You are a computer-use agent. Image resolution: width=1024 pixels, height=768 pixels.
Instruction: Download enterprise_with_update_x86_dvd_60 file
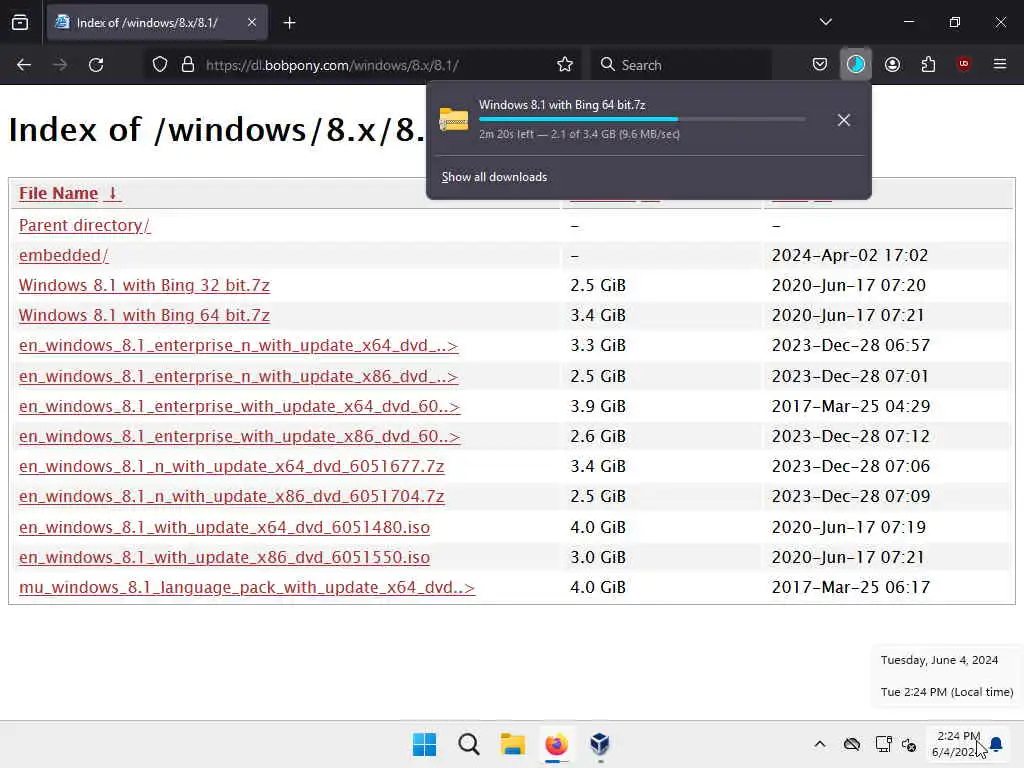[x=240, y=436]
